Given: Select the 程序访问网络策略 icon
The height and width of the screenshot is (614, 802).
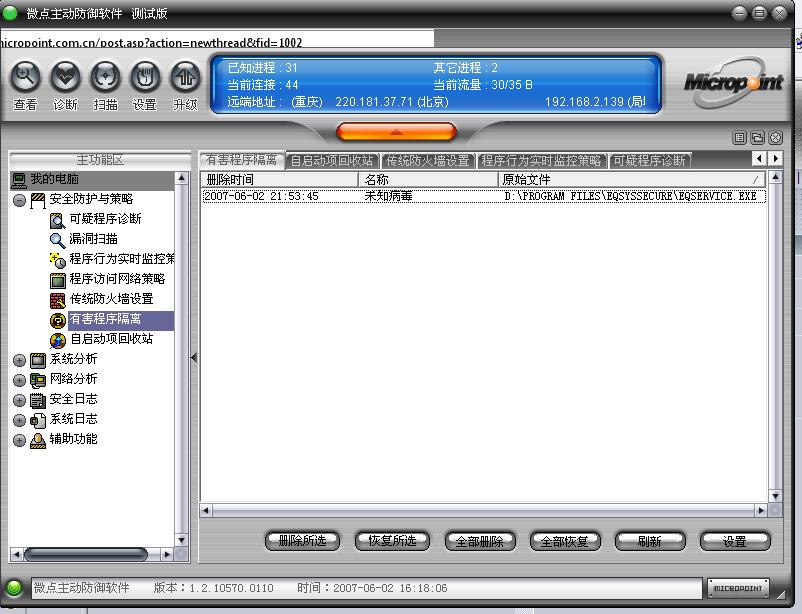Looking at the screenshot, I should 58,280.
